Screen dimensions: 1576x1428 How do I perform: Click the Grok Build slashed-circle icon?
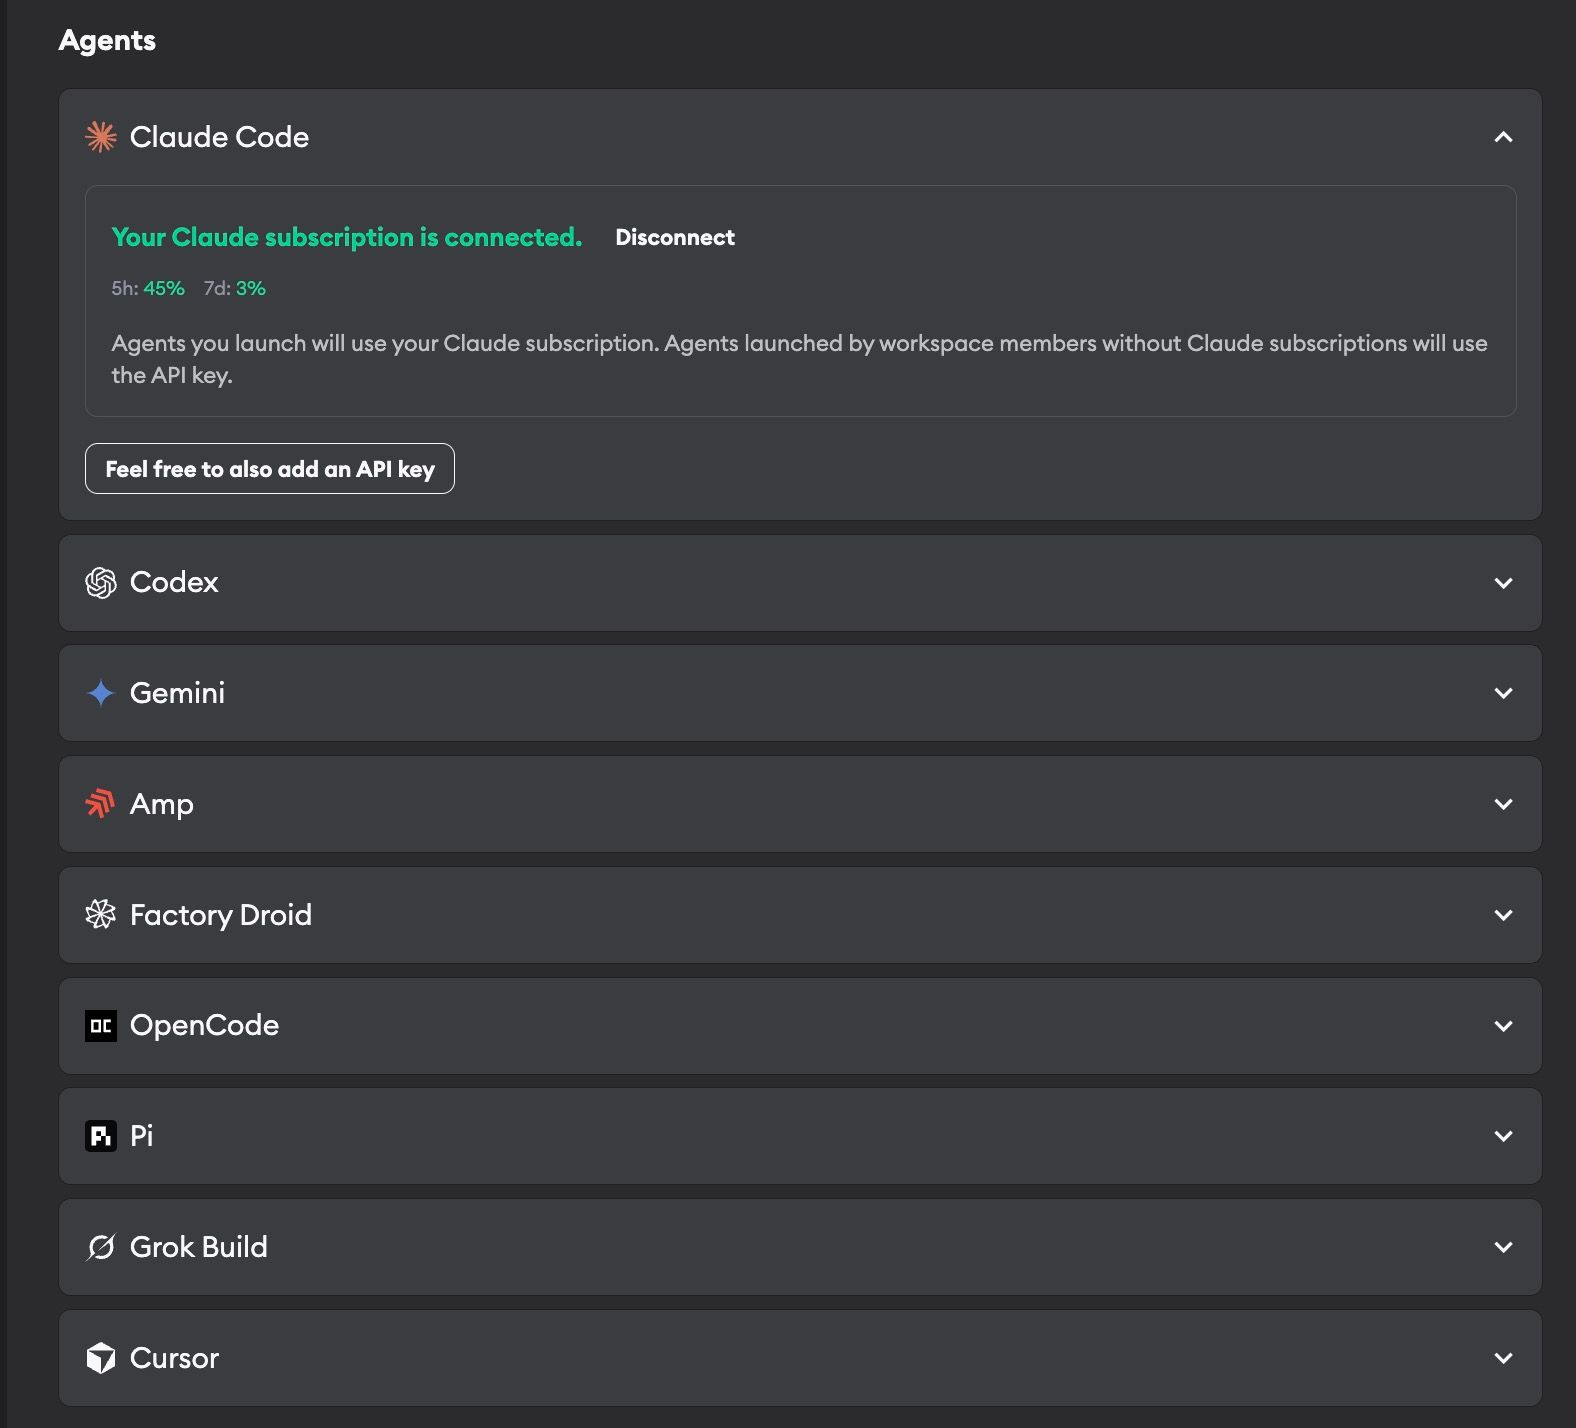coord(101,1247)
